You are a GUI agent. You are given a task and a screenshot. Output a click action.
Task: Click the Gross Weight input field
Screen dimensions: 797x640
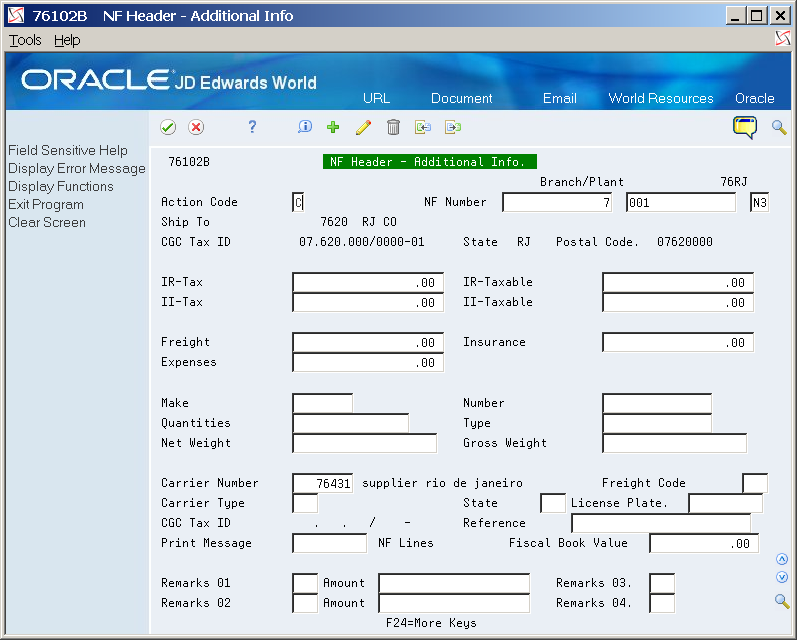click(675, 443)
